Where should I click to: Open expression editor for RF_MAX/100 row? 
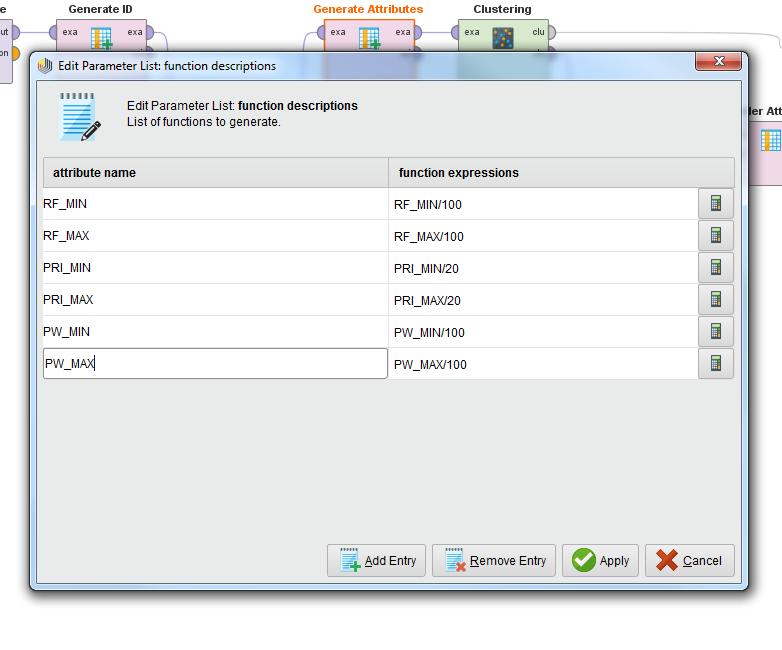[716, 235]
